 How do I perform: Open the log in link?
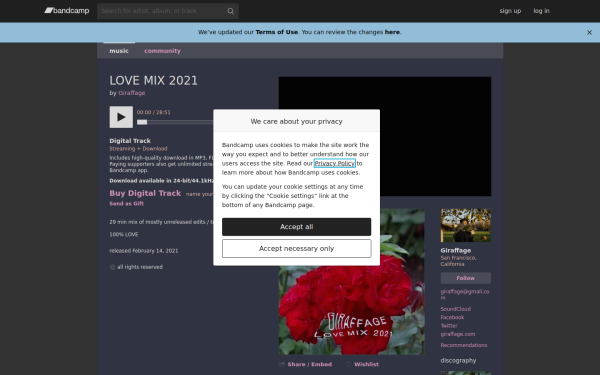[x=541, y=11]
